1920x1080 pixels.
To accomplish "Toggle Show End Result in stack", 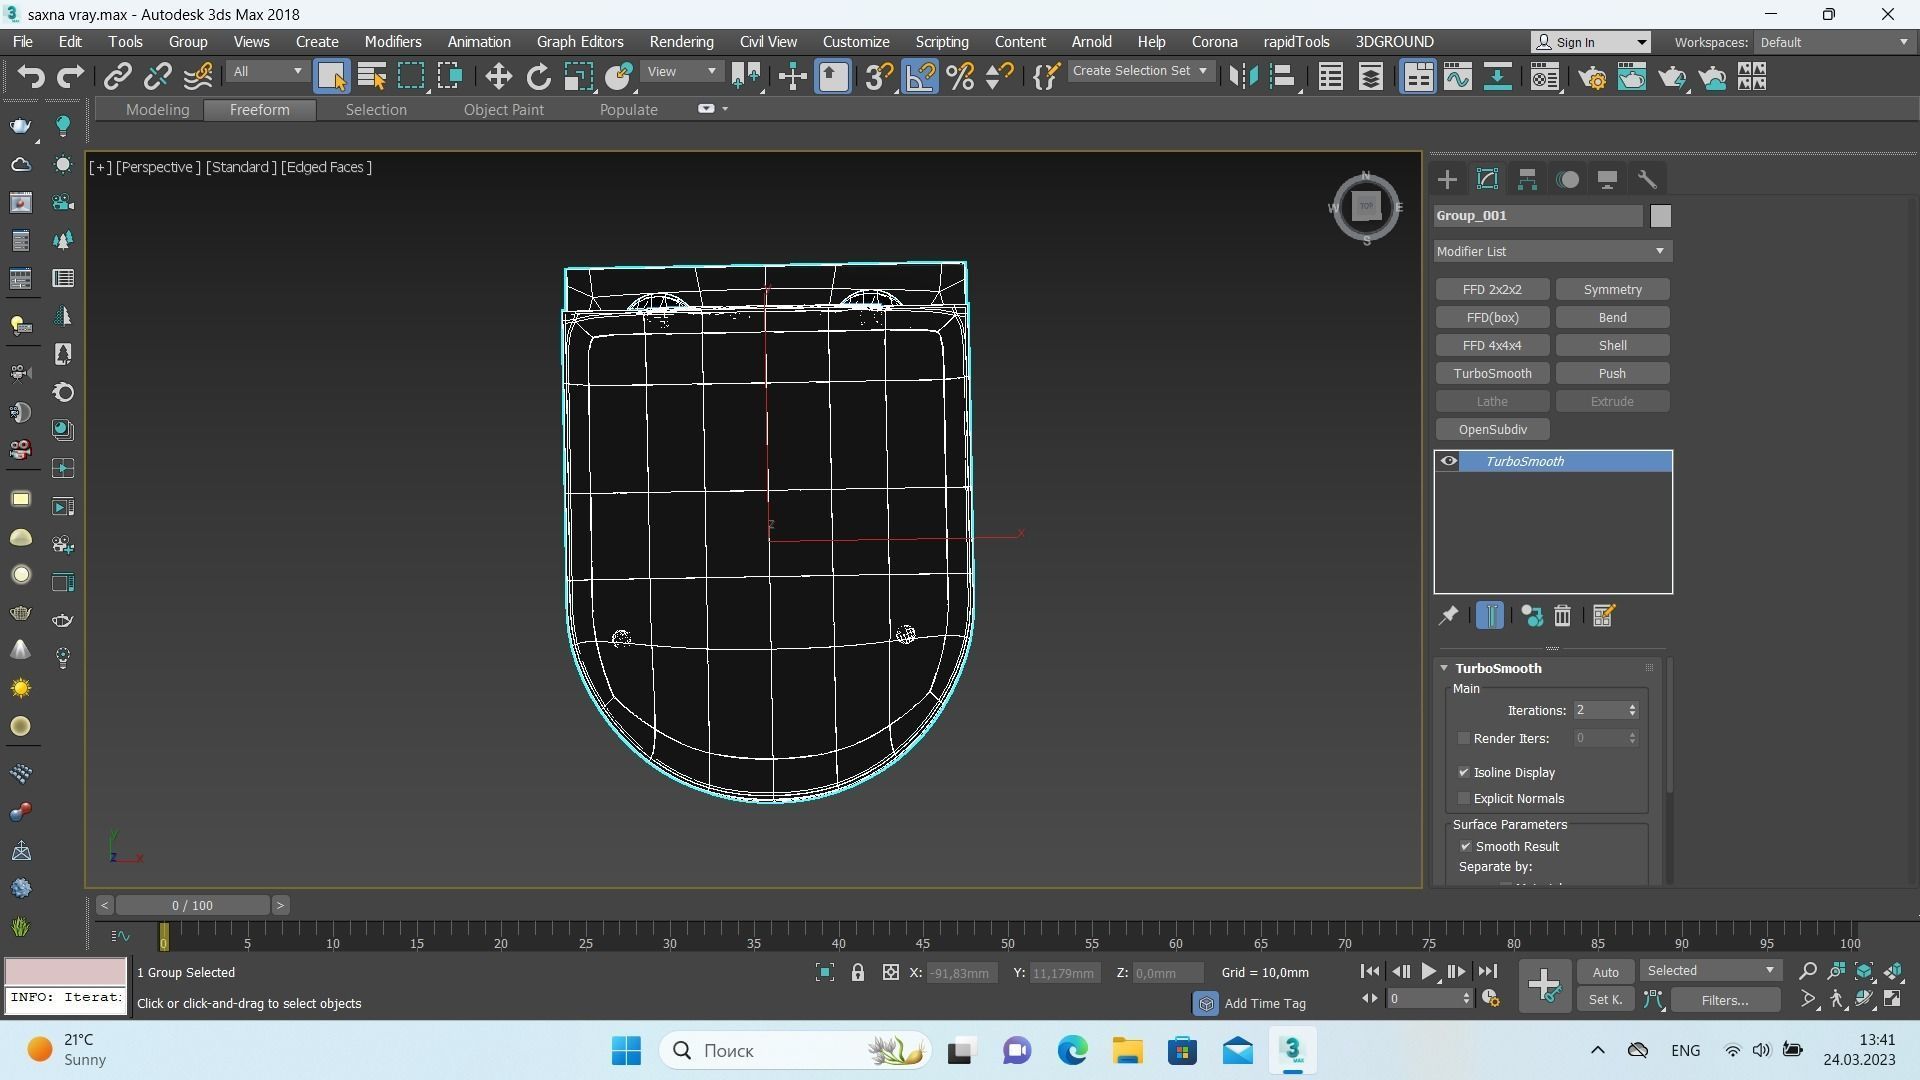I will tap(1489, 616).
